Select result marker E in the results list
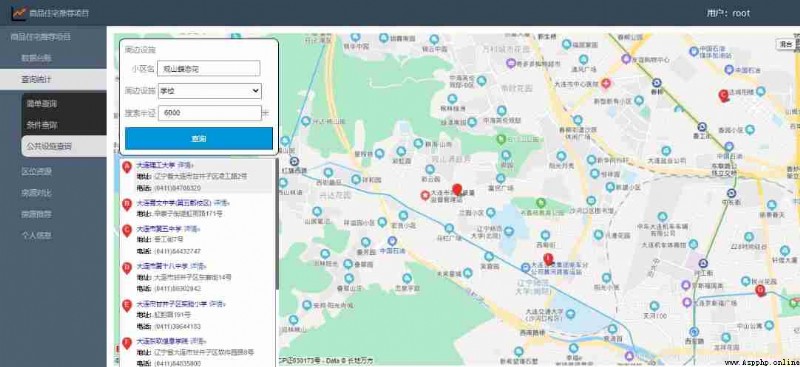Screen dimensions: 800x367 point(127,305)
